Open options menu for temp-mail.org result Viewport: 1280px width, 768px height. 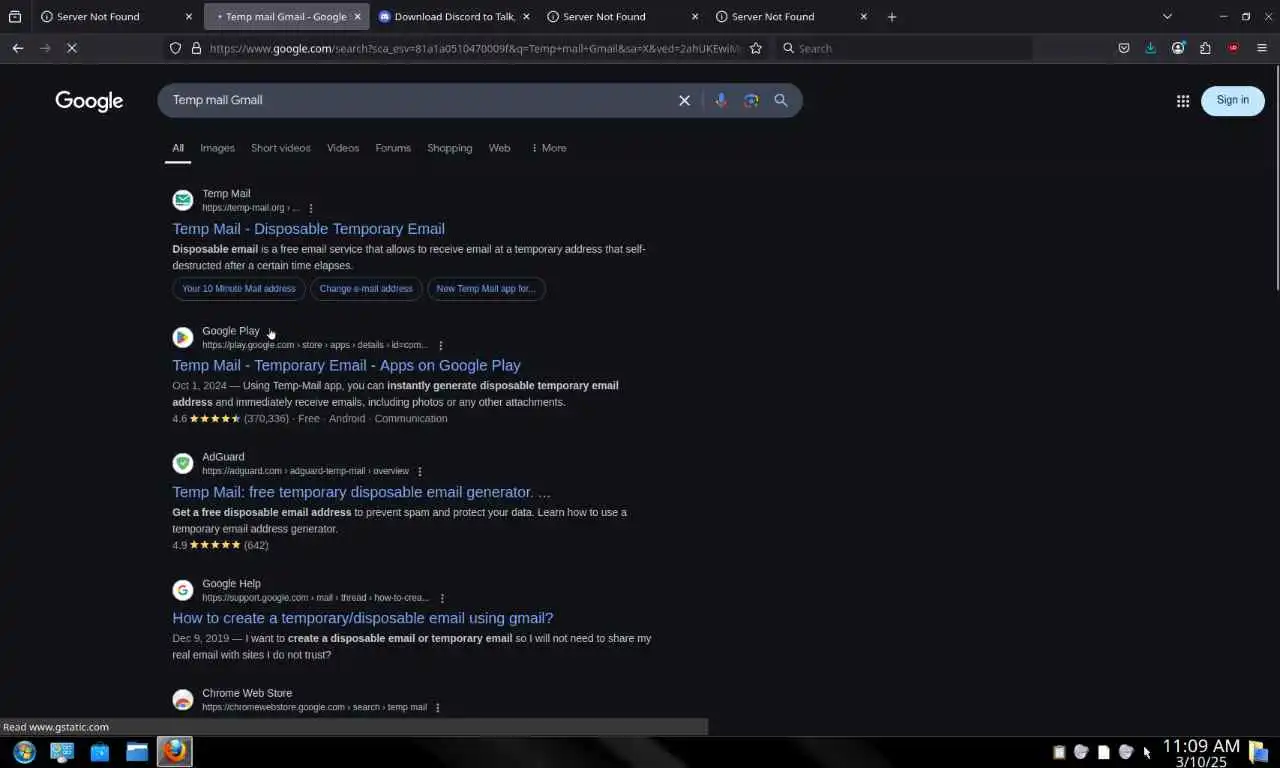coord(311,208)
